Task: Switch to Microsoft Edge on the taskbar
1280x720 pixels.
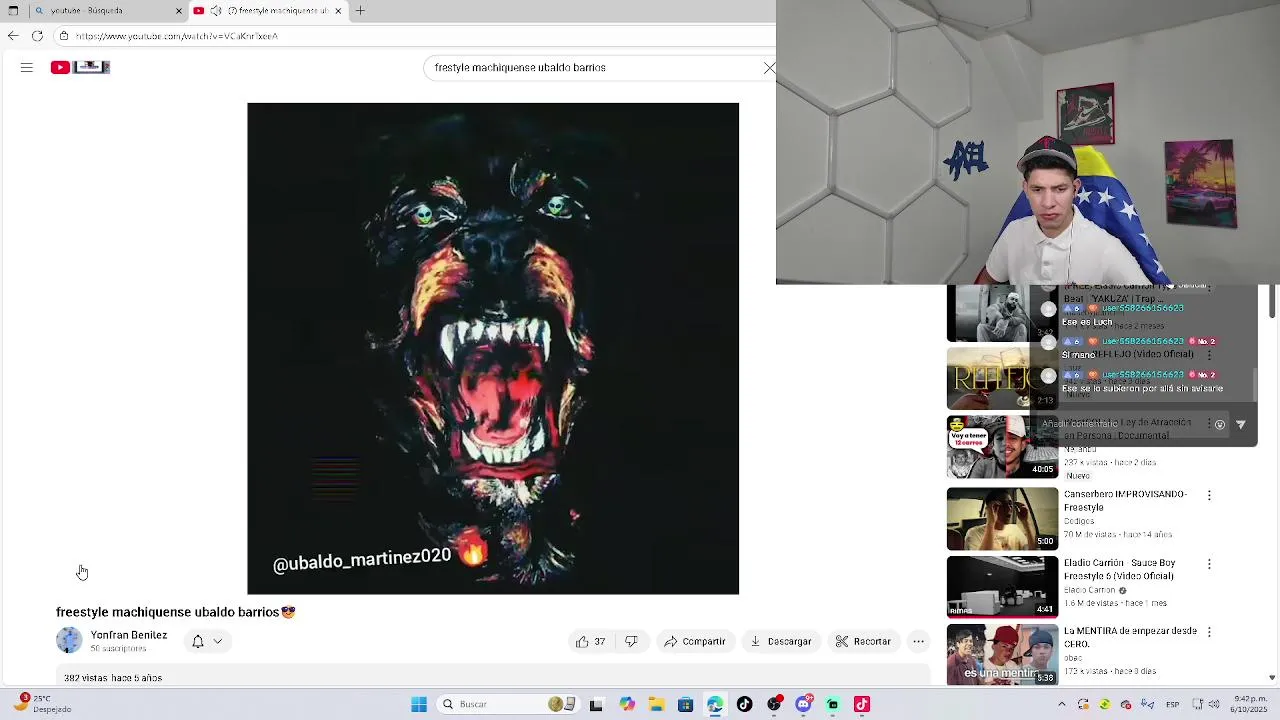Action: (715, 704)
